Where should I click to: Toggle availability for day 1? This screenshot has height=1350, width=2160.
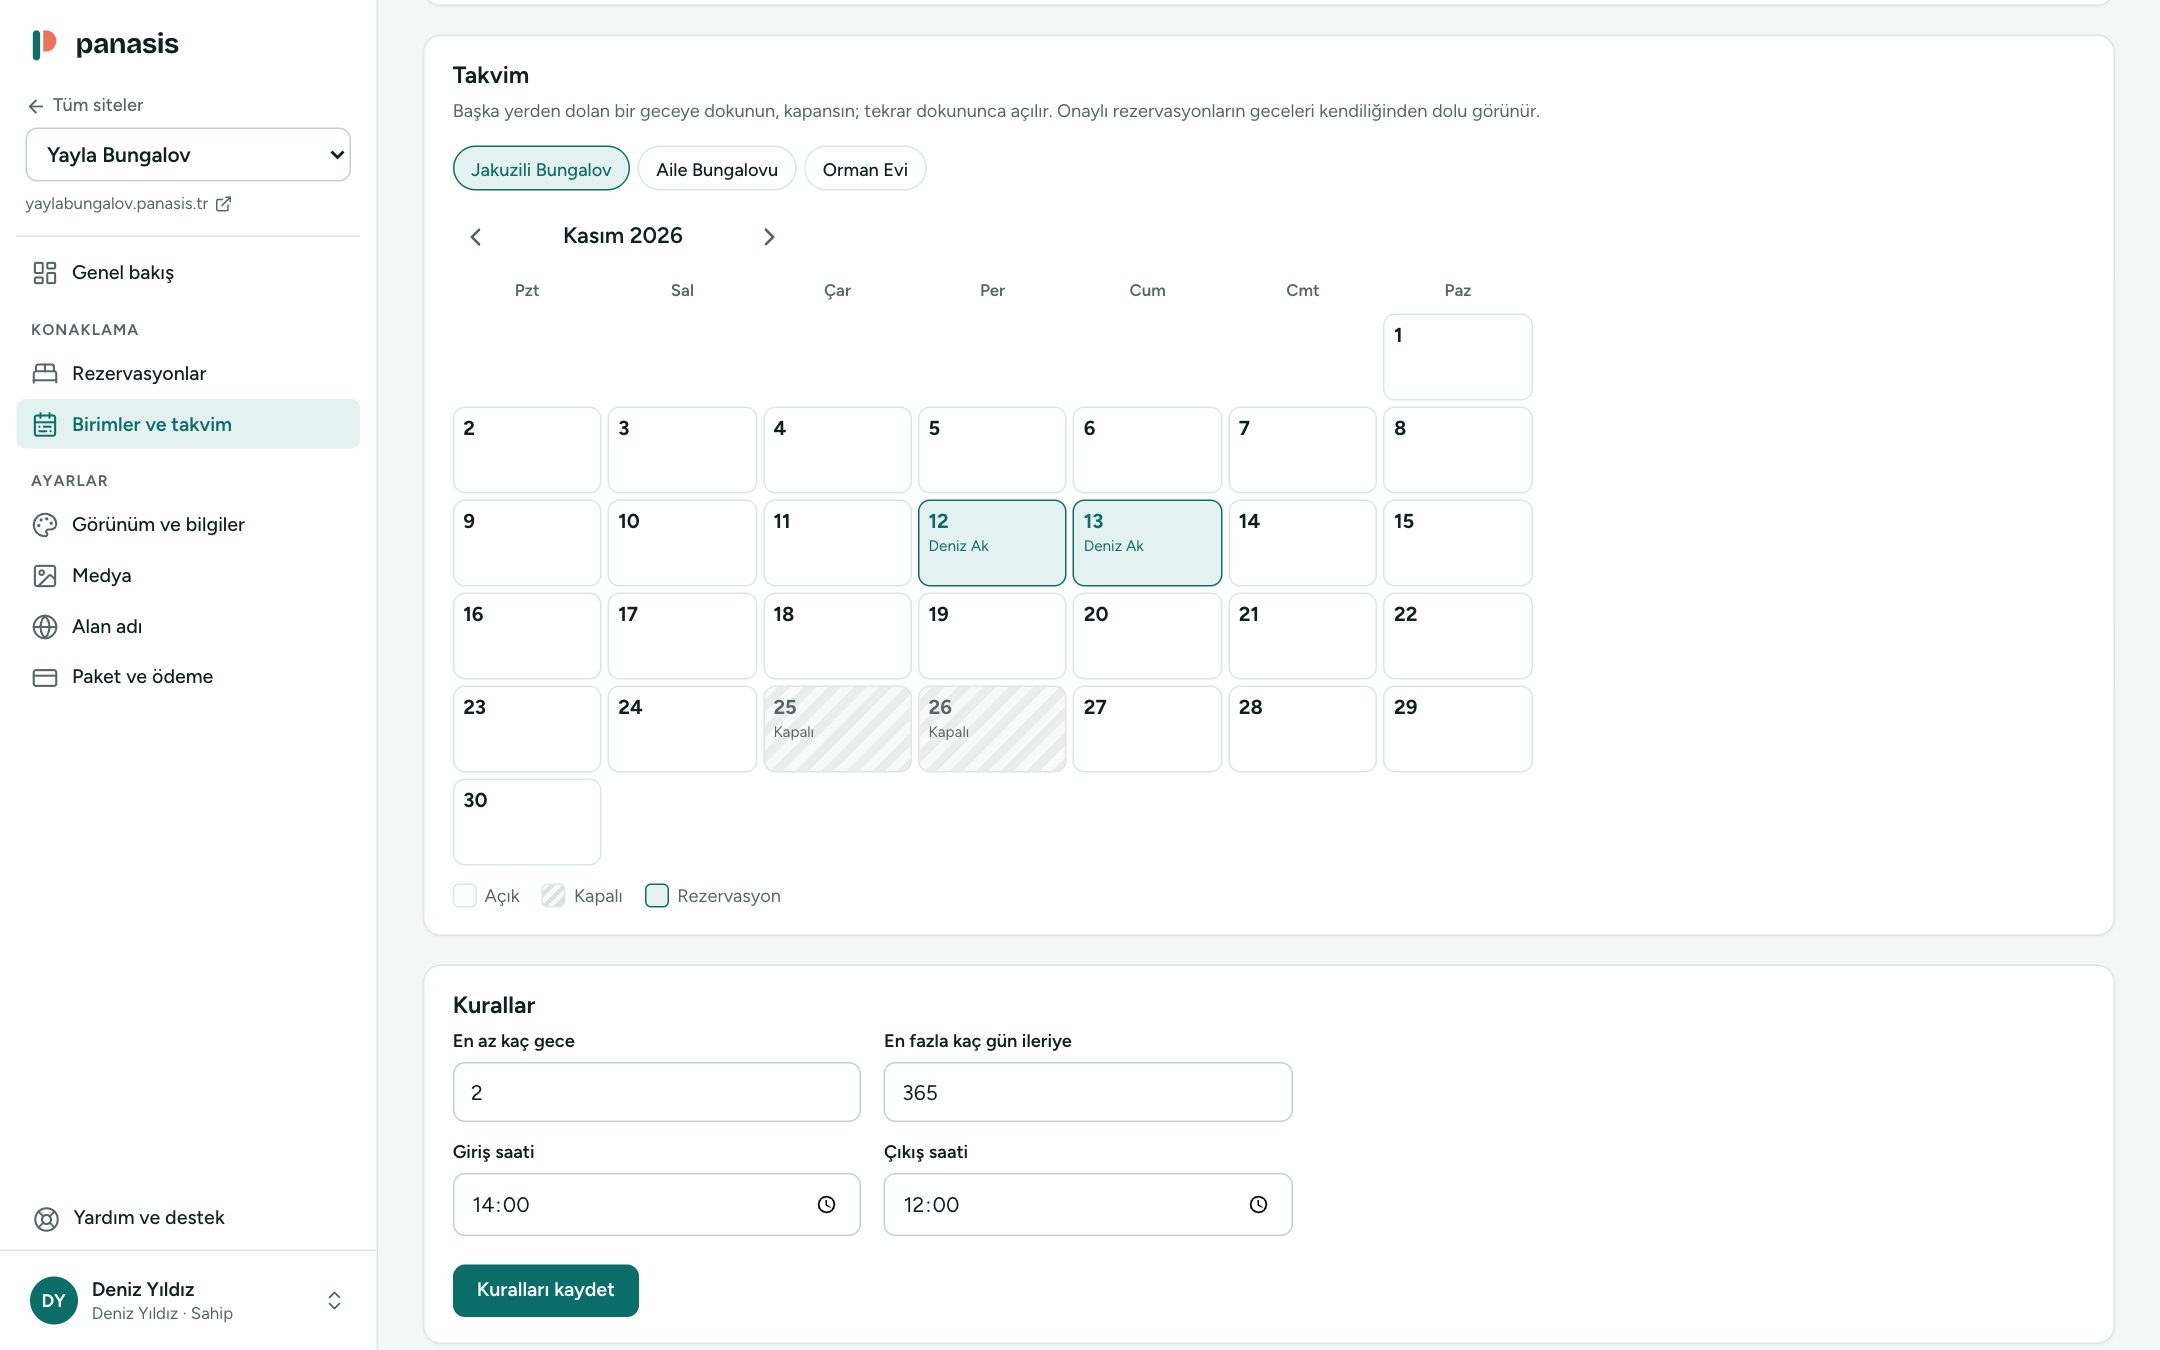click(1457, 357)
